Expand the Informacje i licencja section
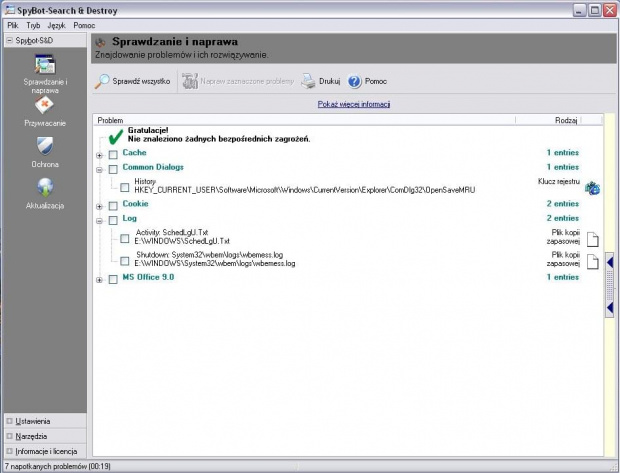Screen dimensions: 620x473 coord(9,451)
